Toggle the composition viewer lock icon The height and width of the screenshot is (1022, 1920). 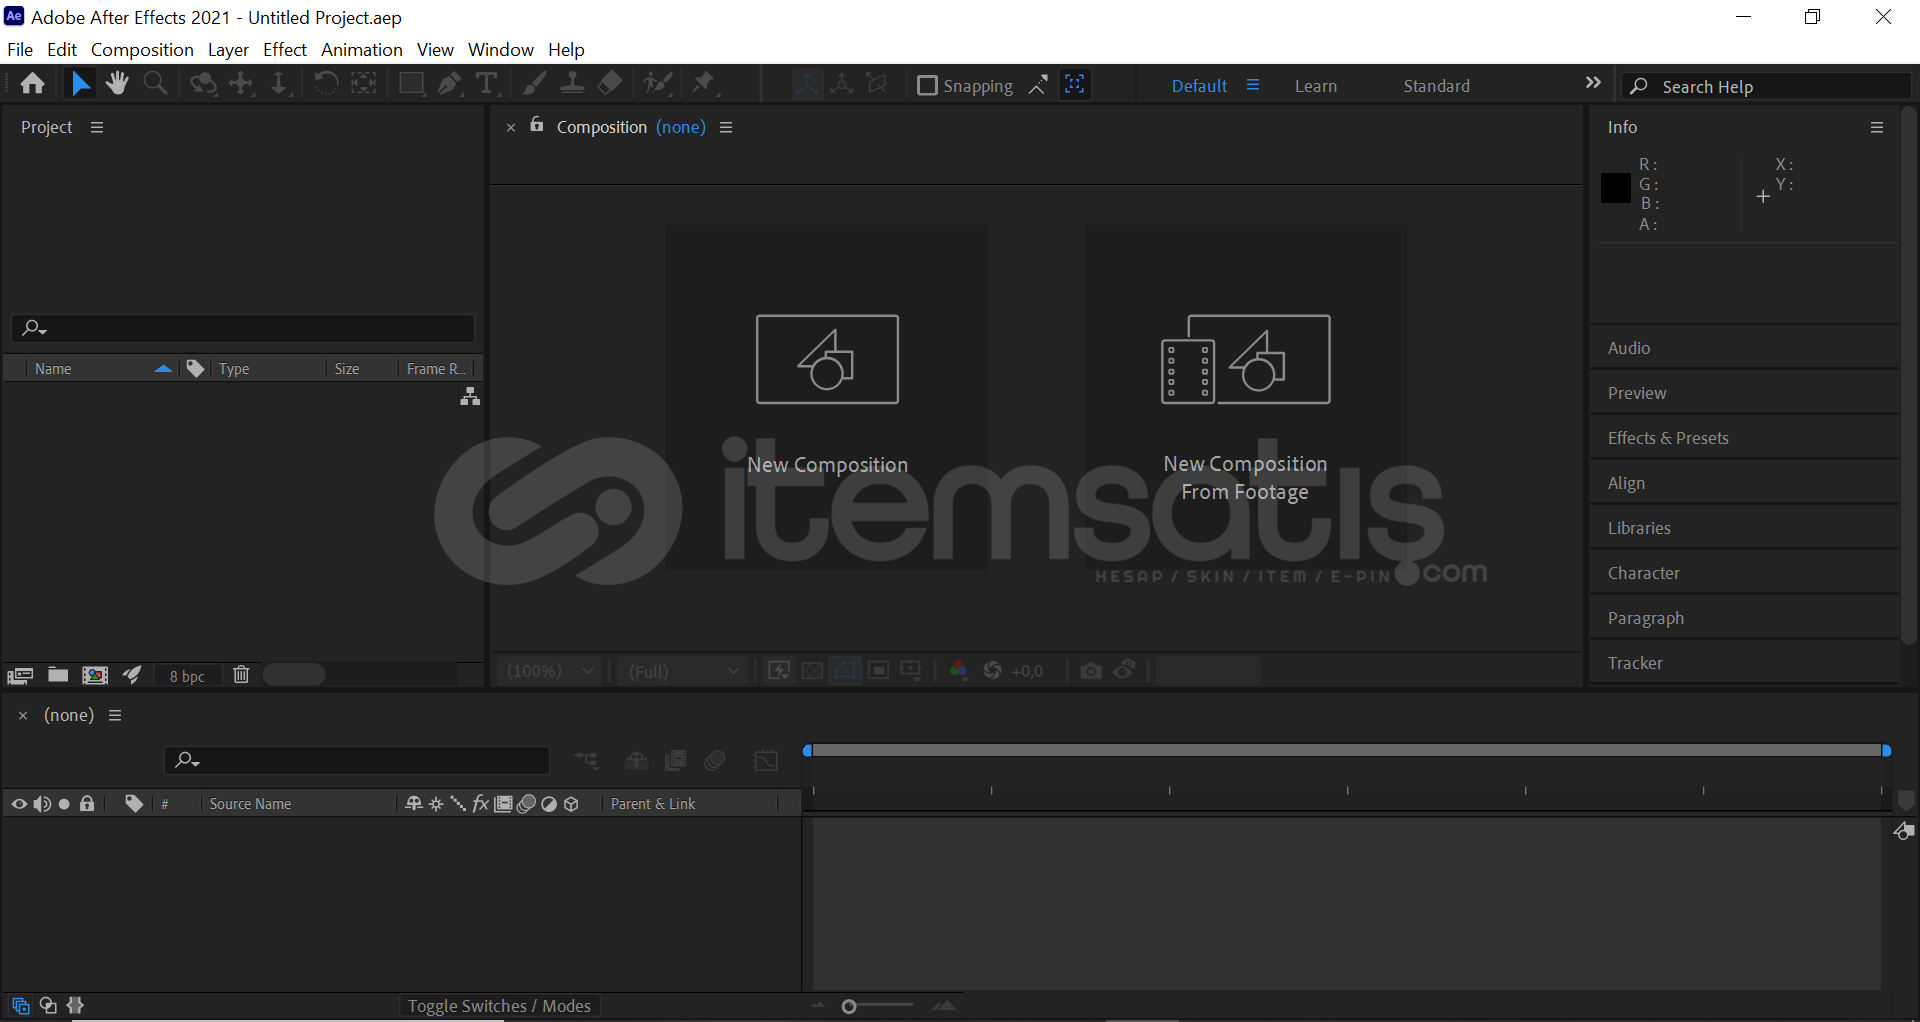click(537, 126)
